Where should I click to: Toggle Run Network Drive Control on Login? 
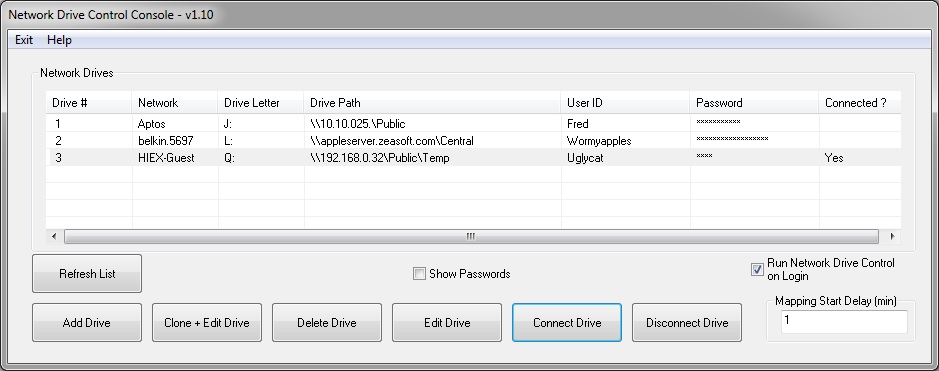tap(757, 269)
